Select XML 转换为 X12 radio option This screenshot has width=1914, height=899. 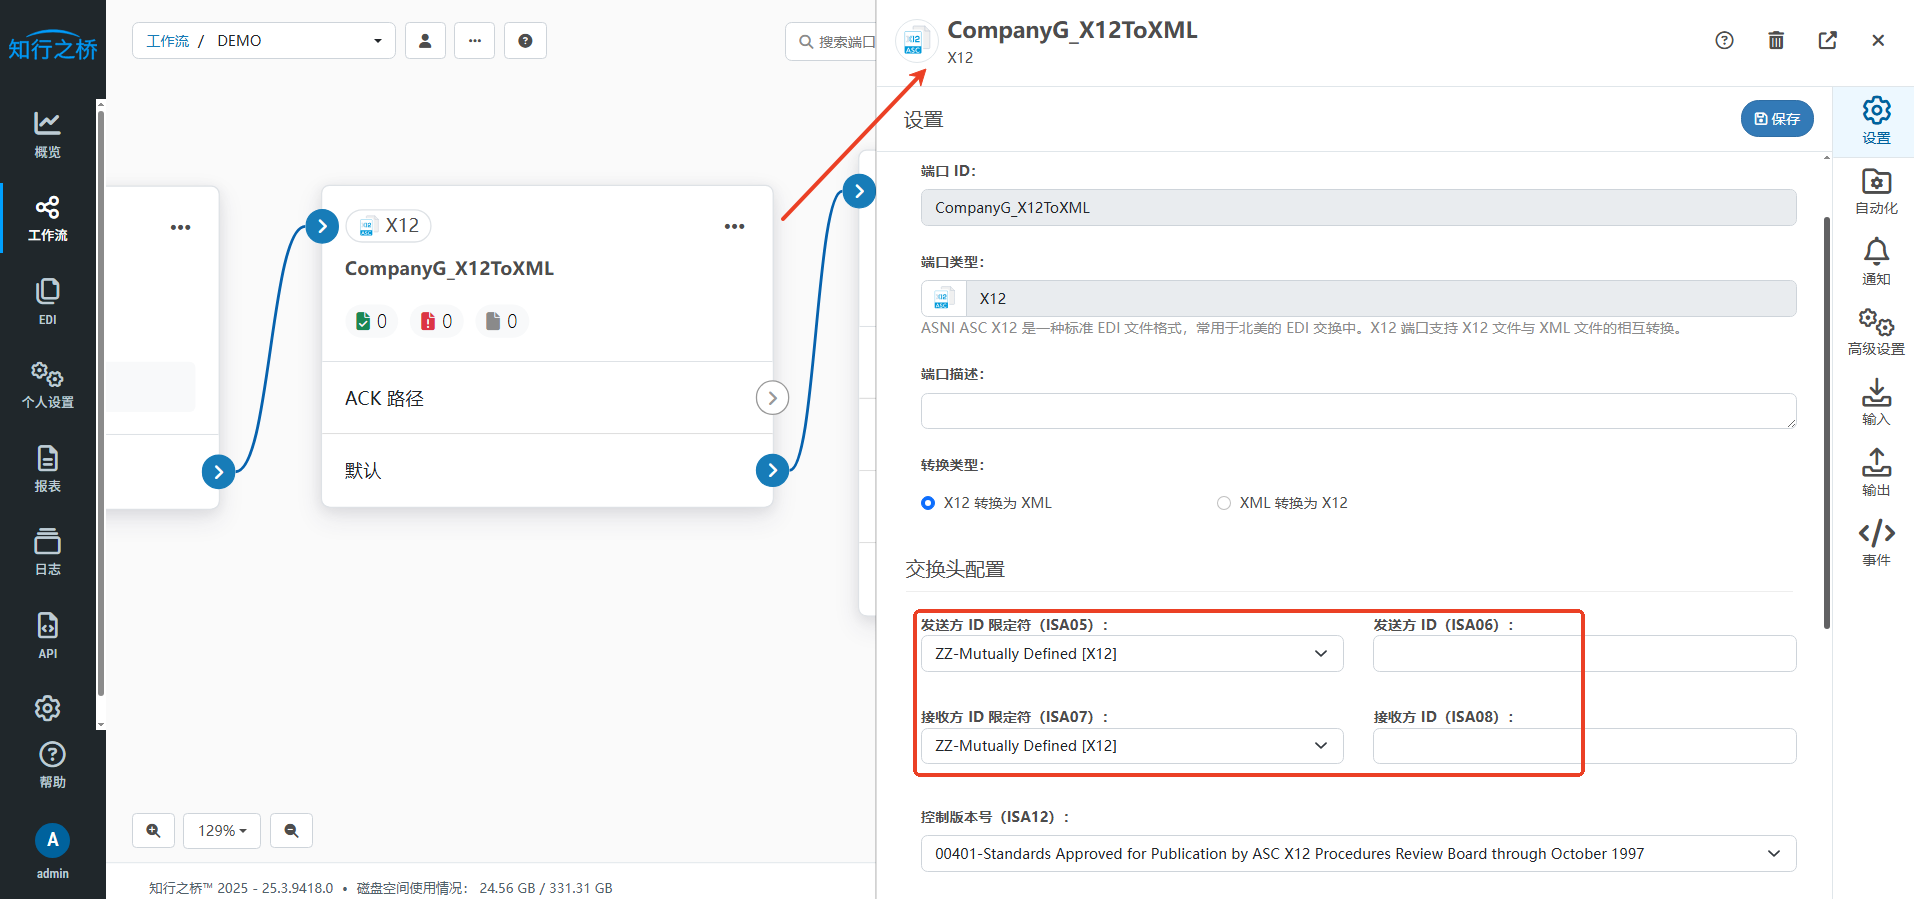click(x=1224, y=503)
